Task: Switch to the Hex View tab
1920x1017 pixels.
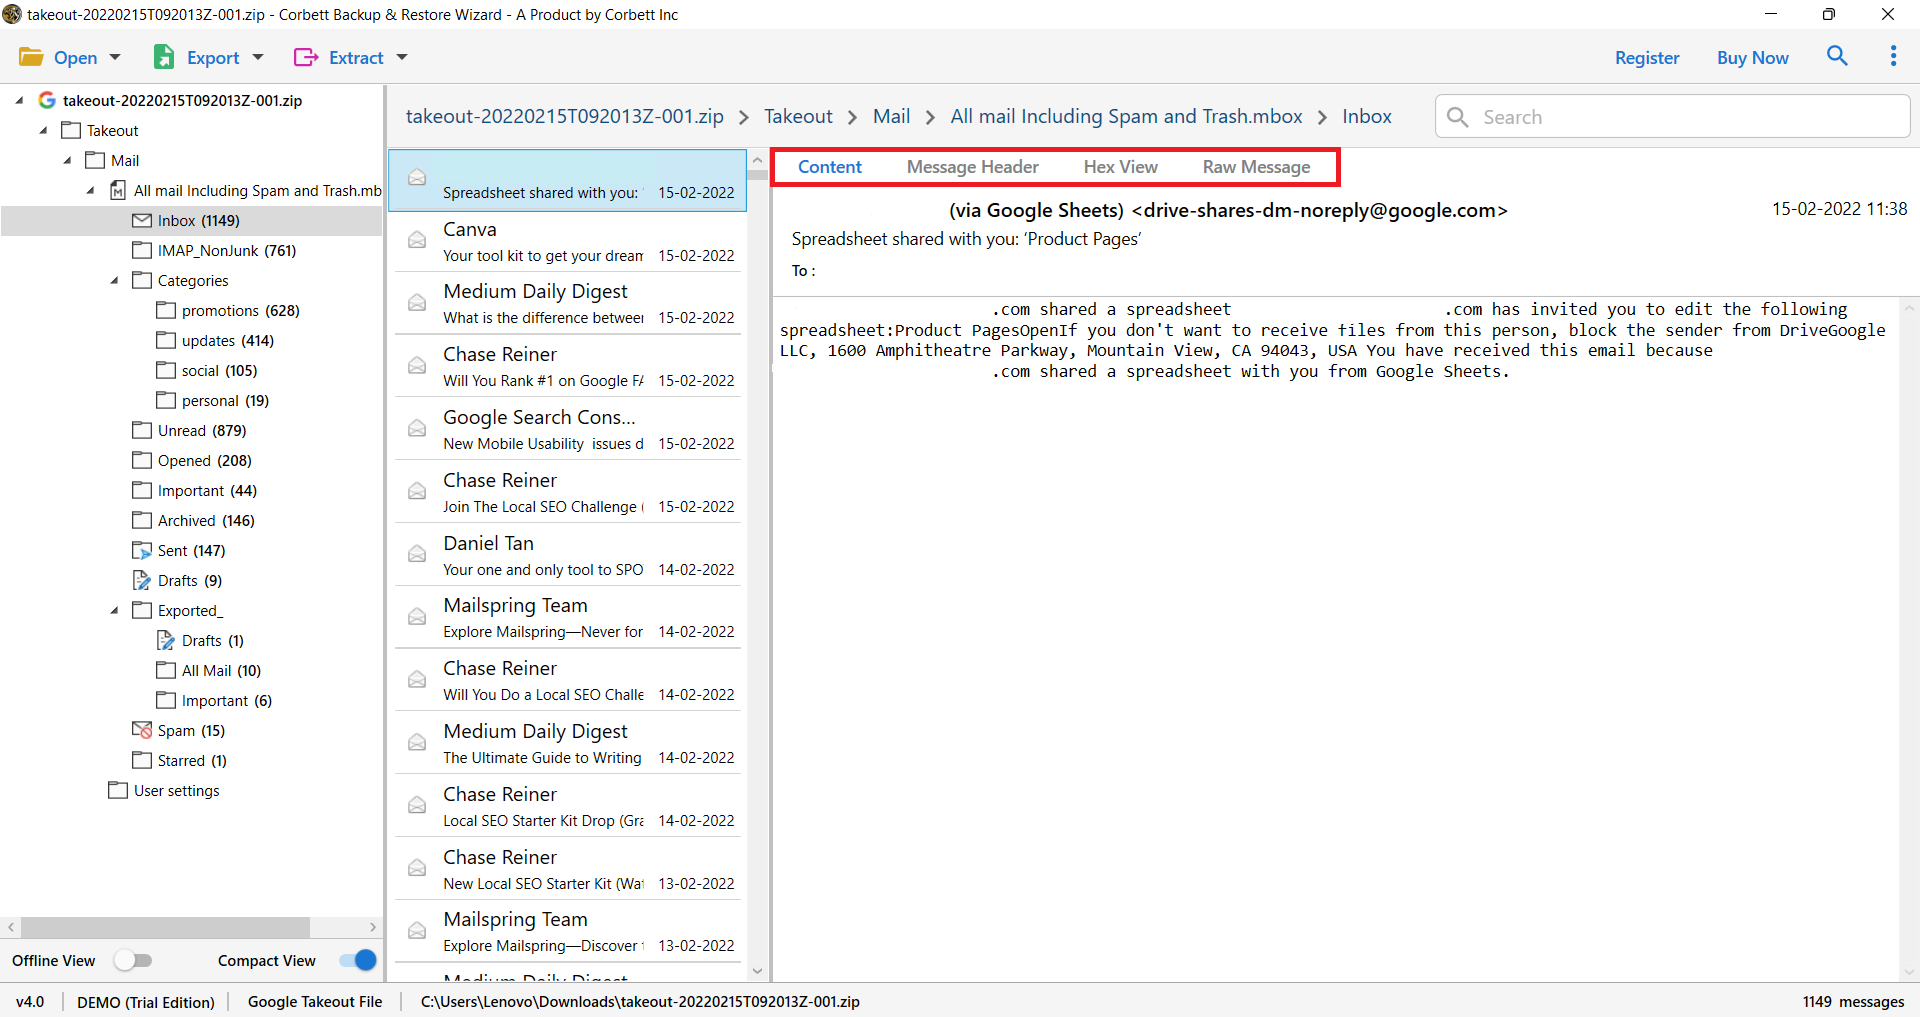Action: point(1120,167)
